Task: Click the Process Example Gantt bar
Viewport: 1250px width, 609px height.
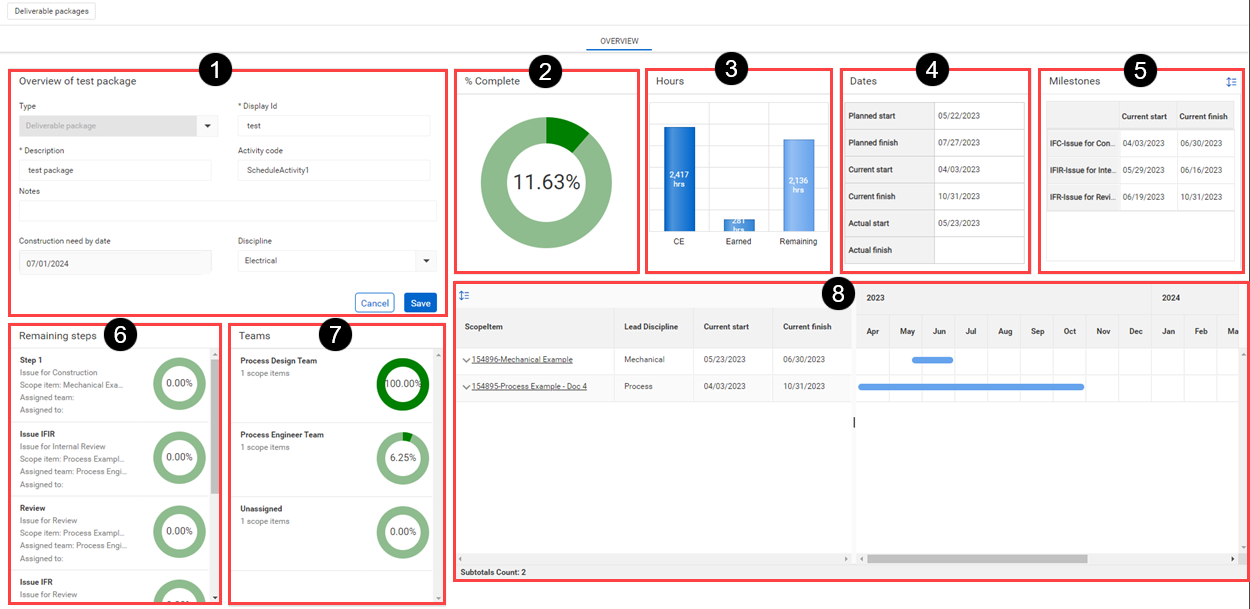Action: point(970,387)
